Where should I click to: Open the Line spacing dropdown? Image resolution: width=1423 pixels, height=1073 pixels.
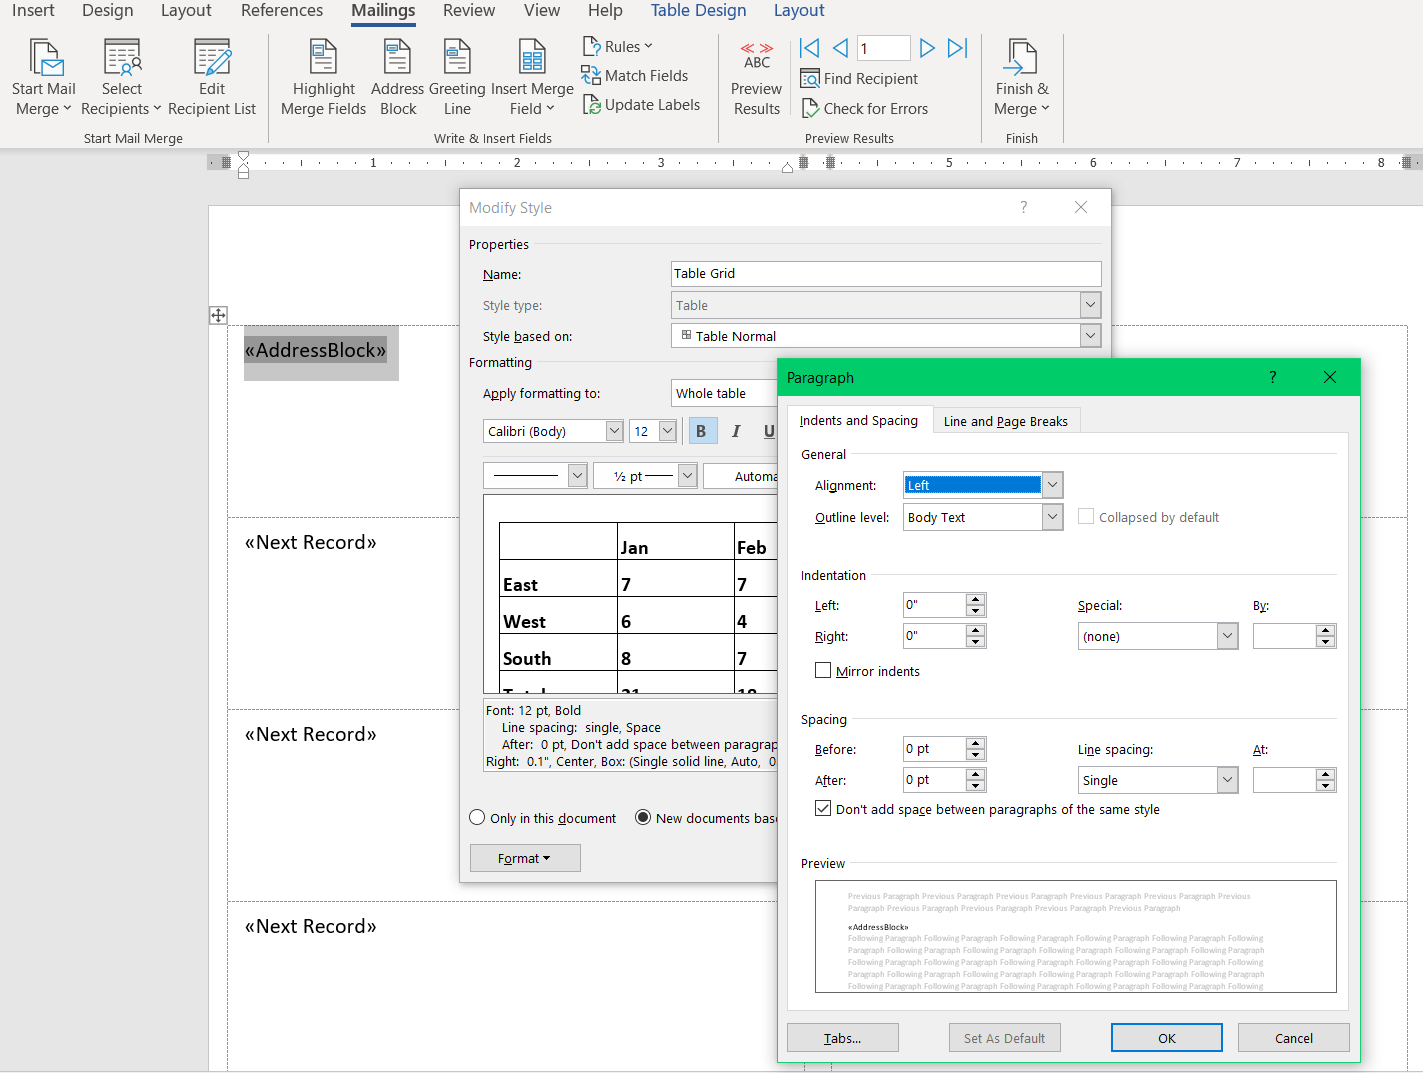(x=1228, y=780)
